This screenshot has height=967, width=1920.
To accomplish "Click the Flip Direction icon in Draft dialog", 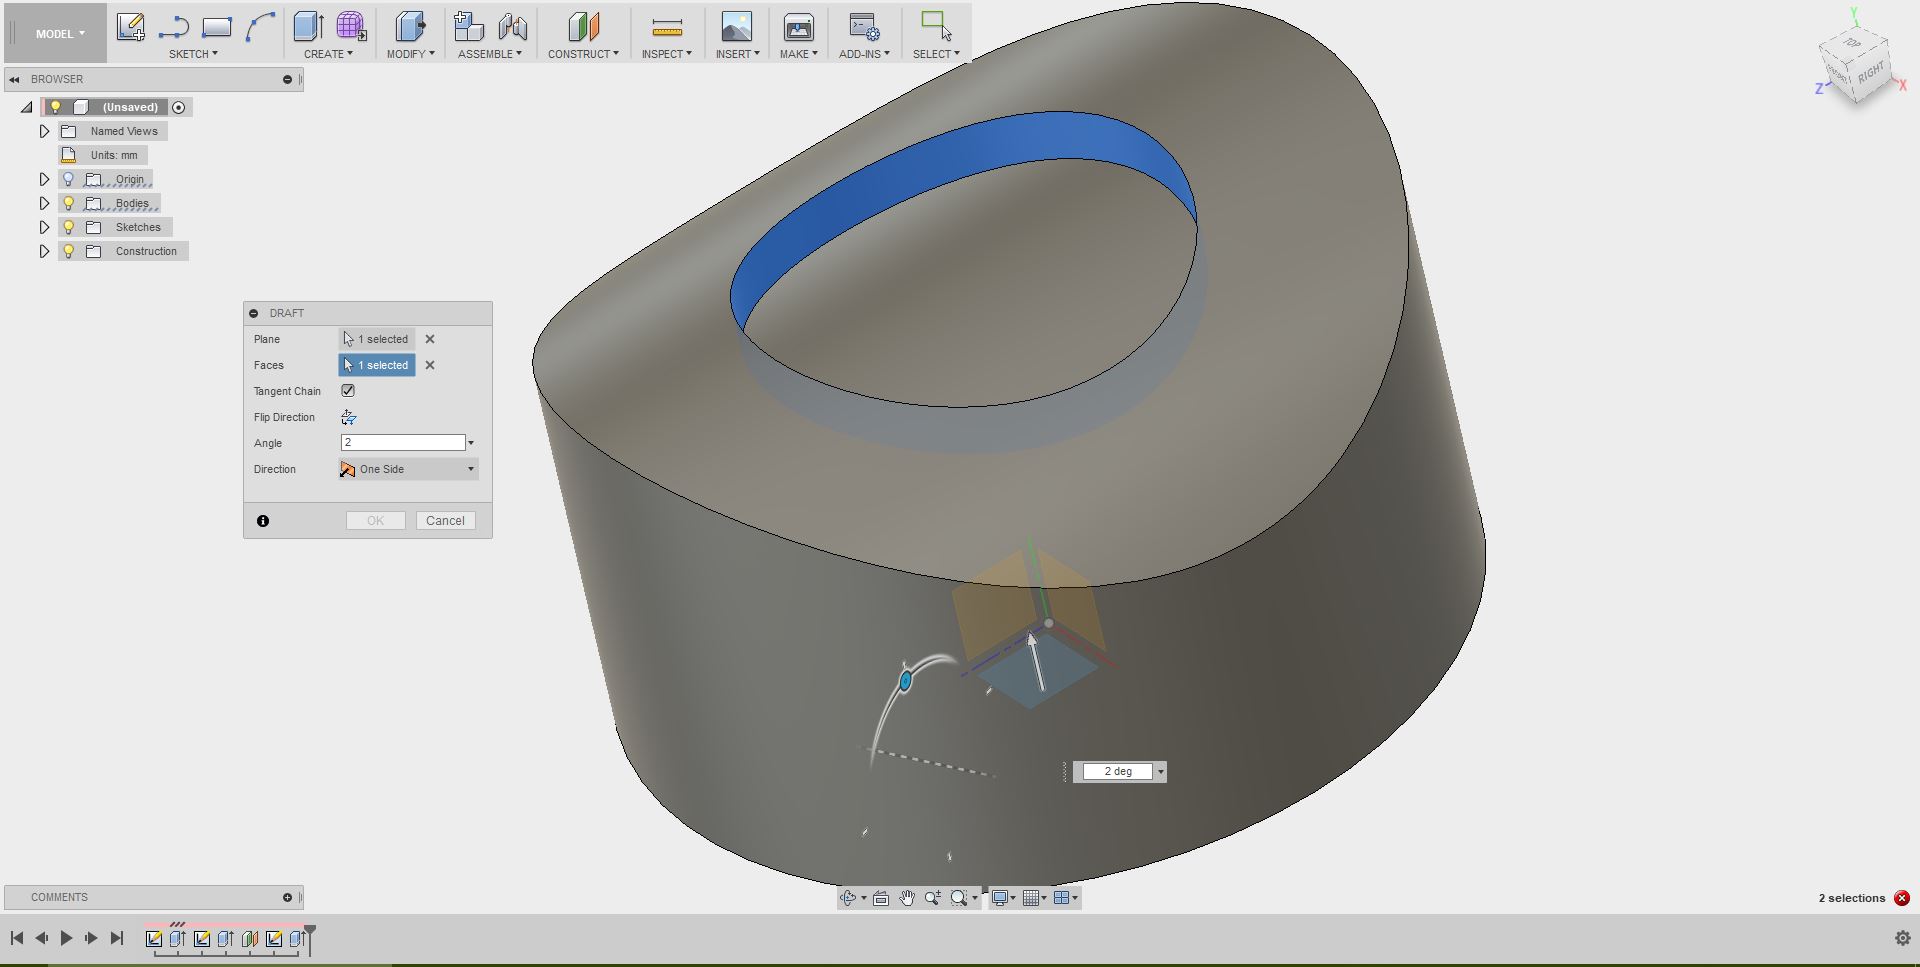I will point(348,417).
